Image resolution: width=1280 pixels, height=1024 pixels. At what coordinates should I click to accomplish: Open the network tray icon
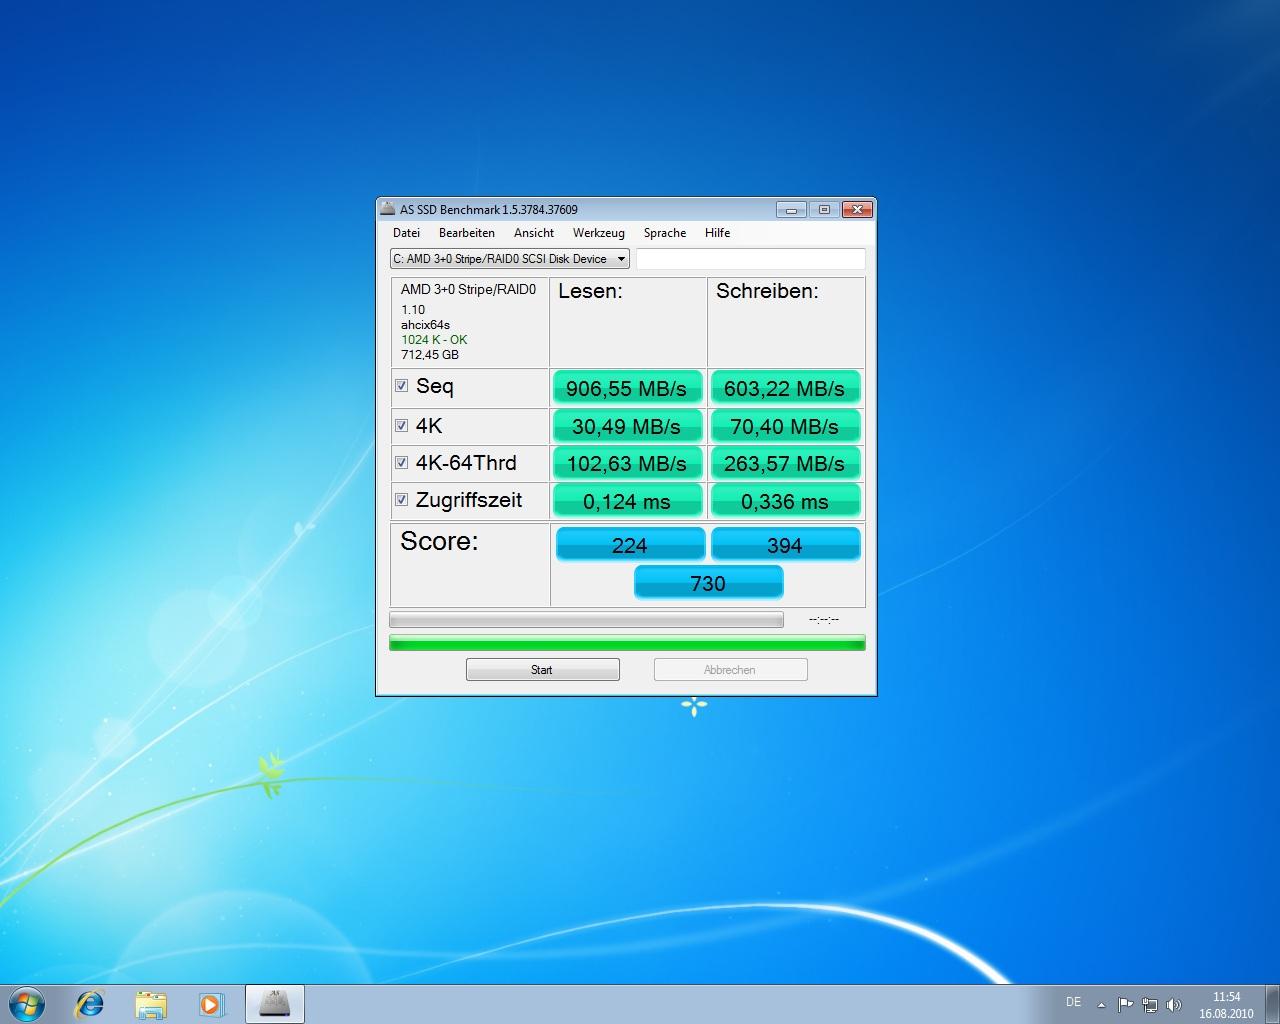point(1150,1004)
